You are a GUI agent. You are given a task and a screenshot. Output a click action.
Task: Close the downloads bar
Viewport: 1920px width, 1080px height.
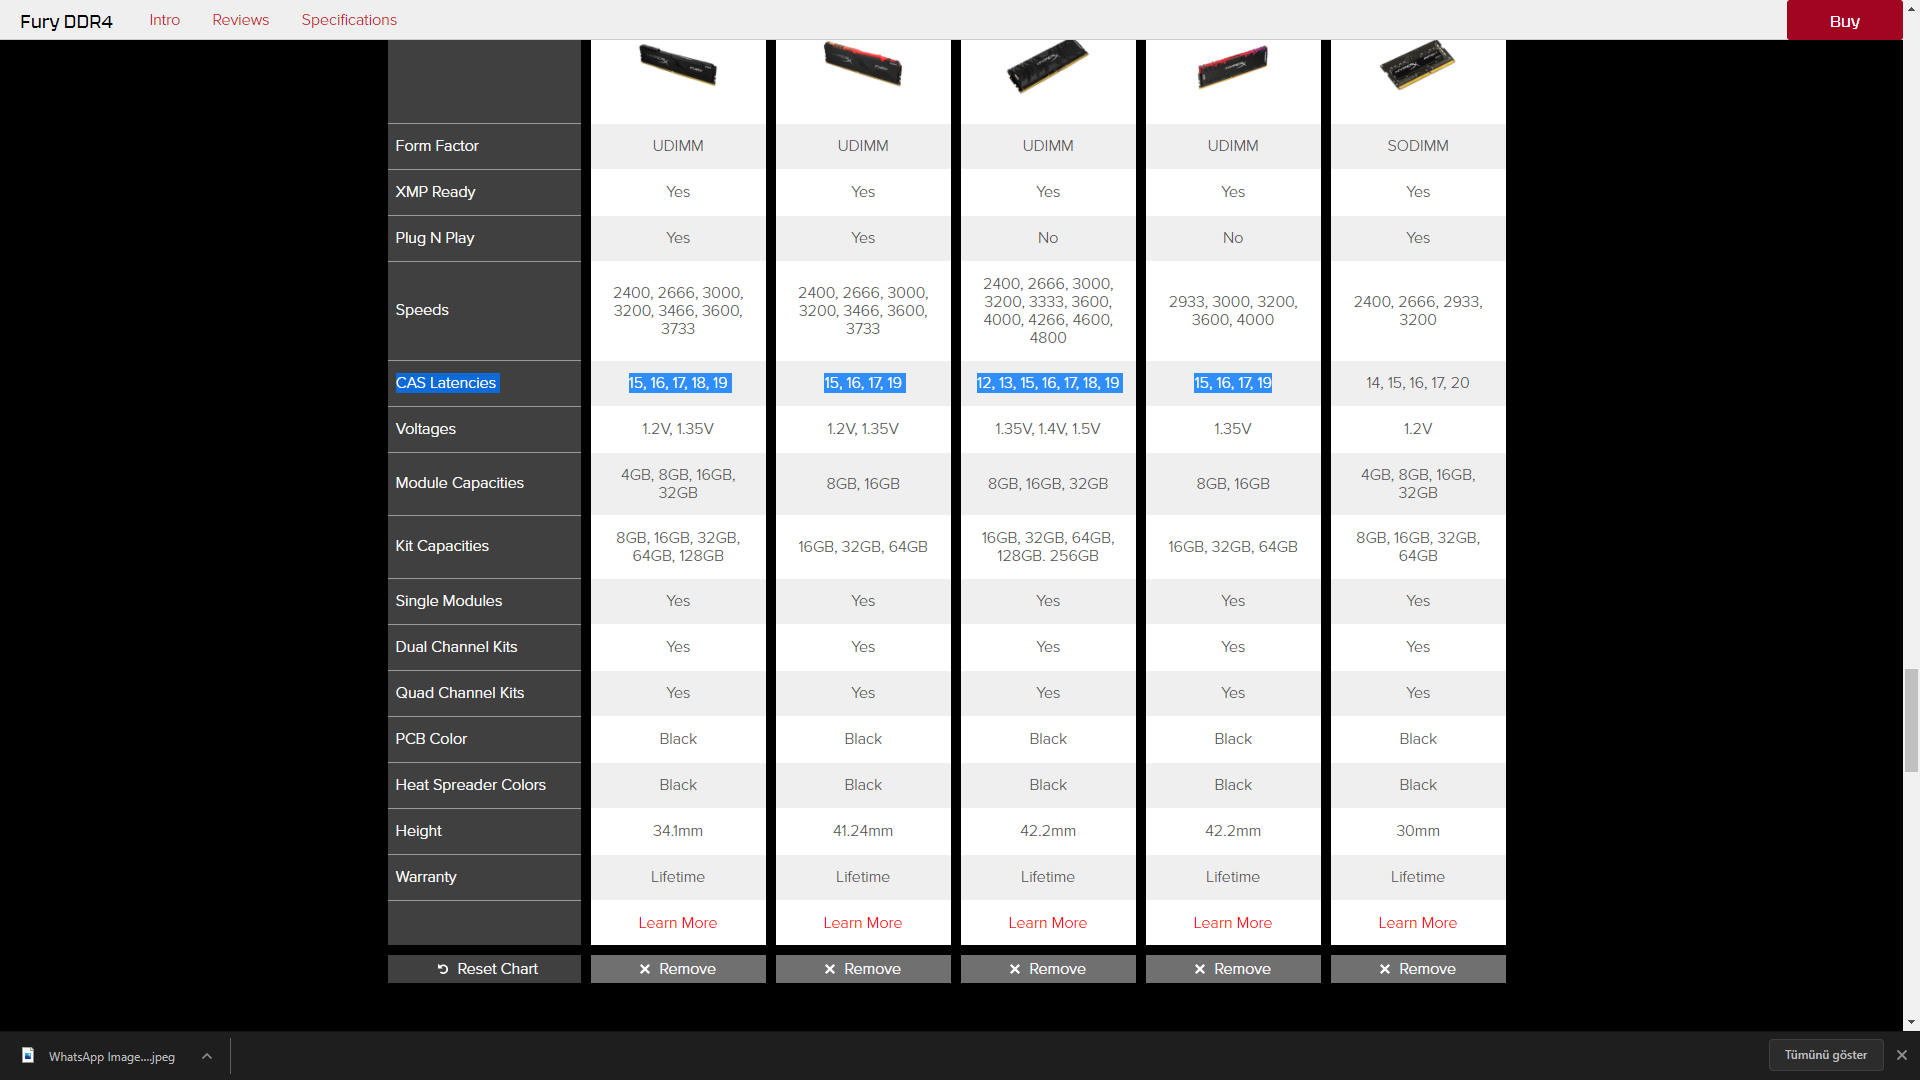(1902, 1055)
